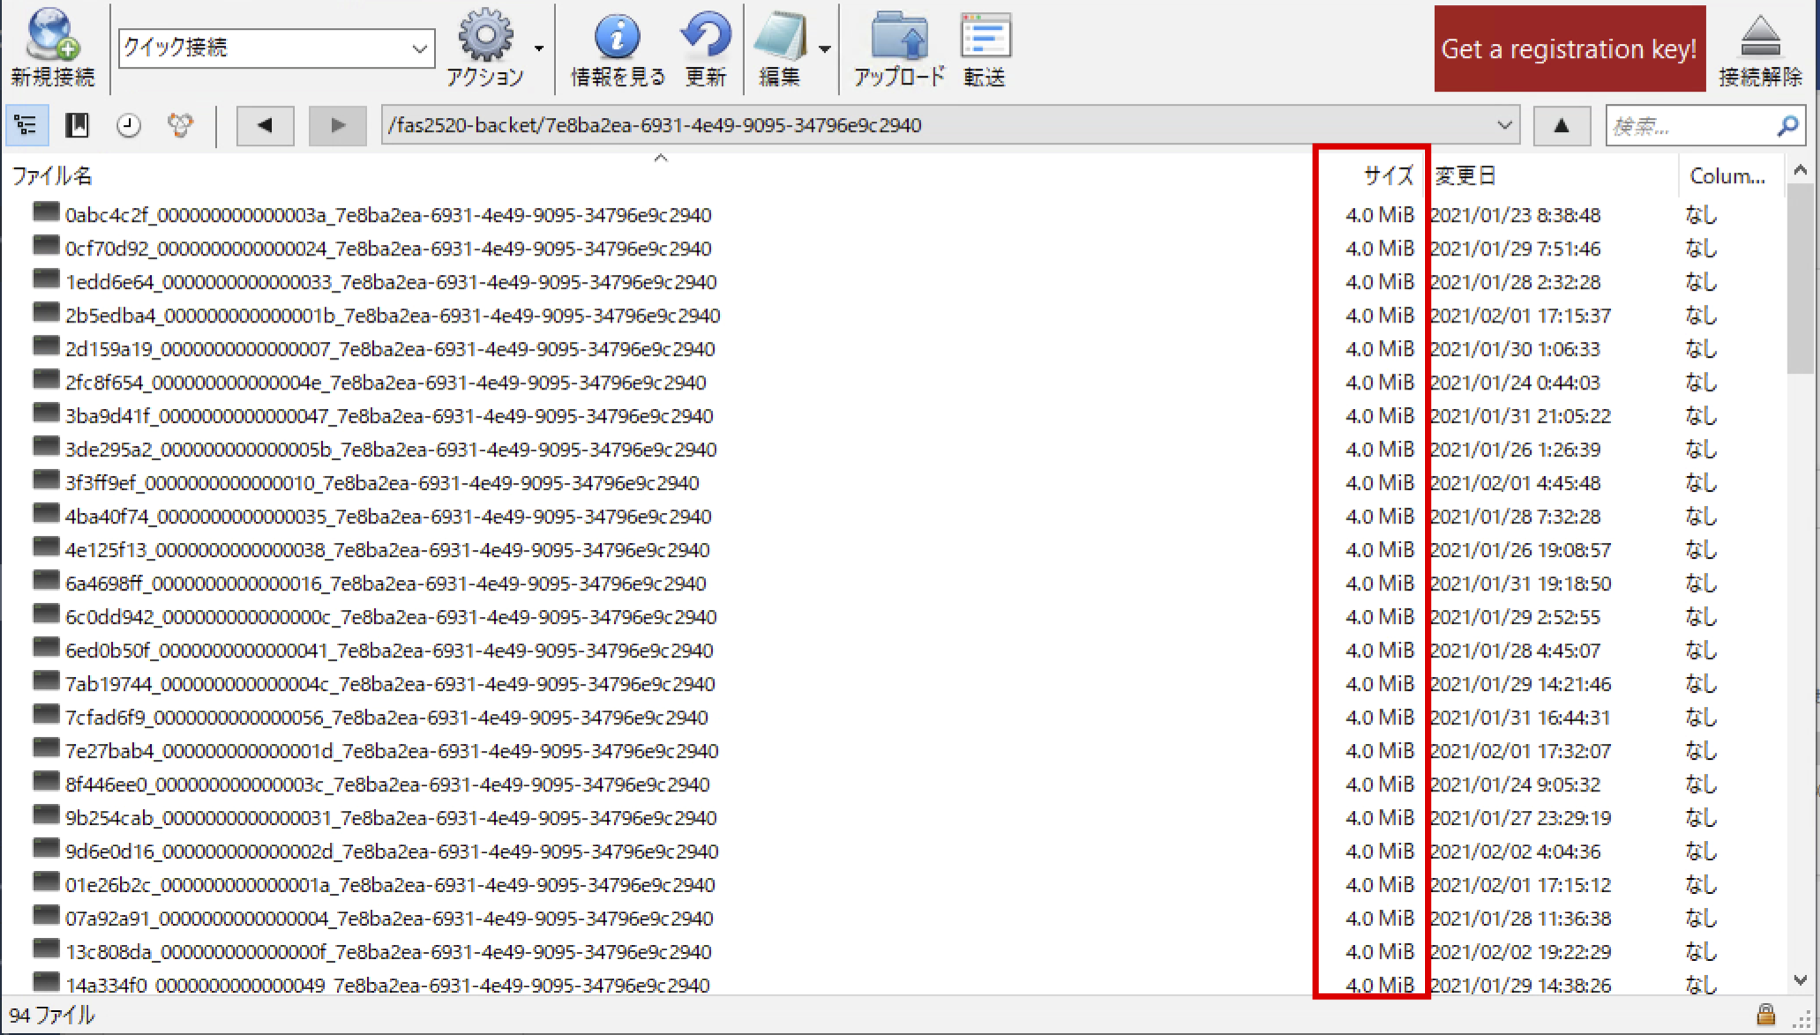Select file 3f3ff9ef_0000000000000010
The image size is (1820, 1035).
click(x=382, y=483)
